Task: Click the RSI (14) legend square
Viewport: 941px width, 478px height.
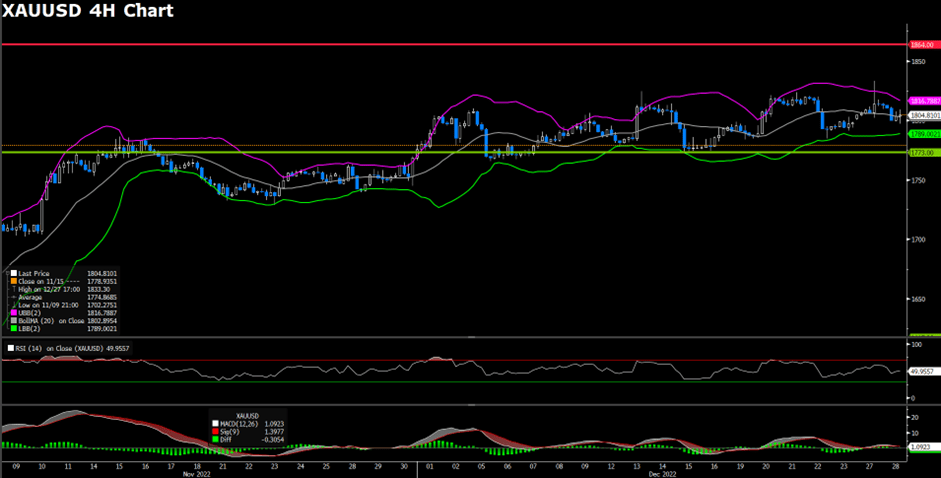Action: (x=6, y=347)
